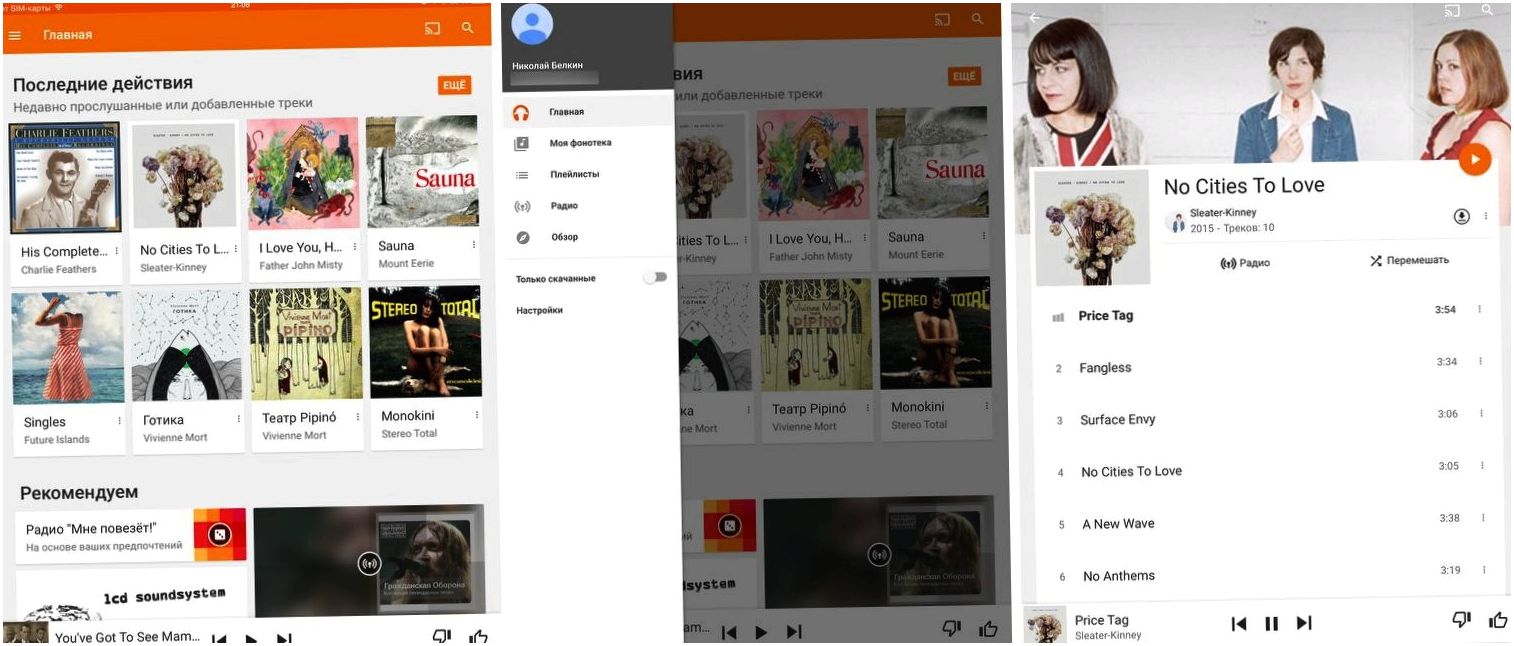This screenshot has height=646, width=1514.
Task: Open overflow menu for Театр Pipinó, left screen
Action: coord(357,417)
